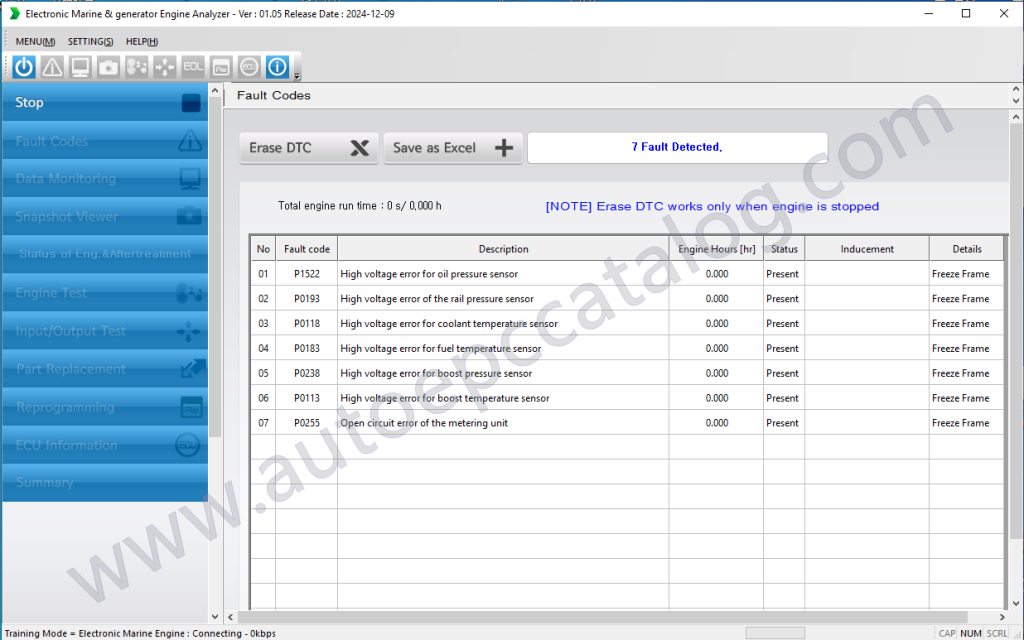The width and height of the screenshot is (1024, 640).
Task: Open Snapshot Viewer in the sidebar
Action: click(x=105, y=217)
